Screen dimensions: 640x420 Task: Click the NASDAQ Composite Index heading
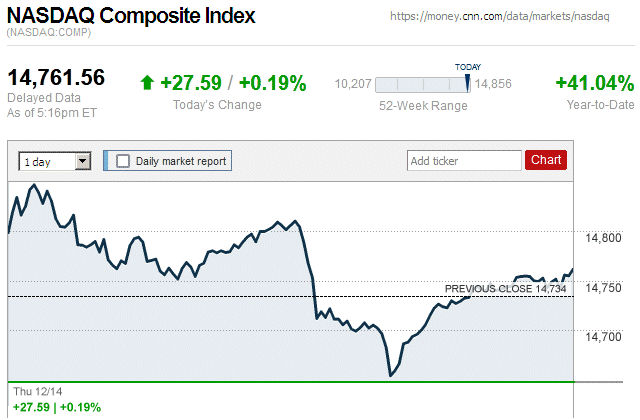click(131, 17)
